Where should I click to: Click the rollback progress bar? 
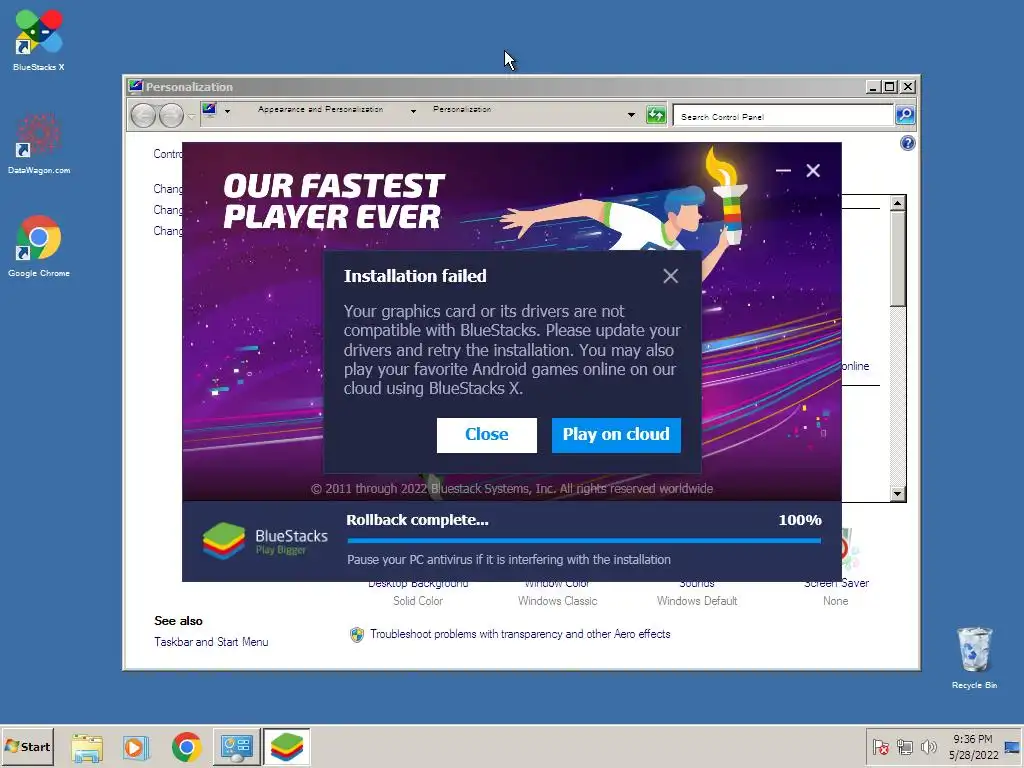tap(584, 540)
